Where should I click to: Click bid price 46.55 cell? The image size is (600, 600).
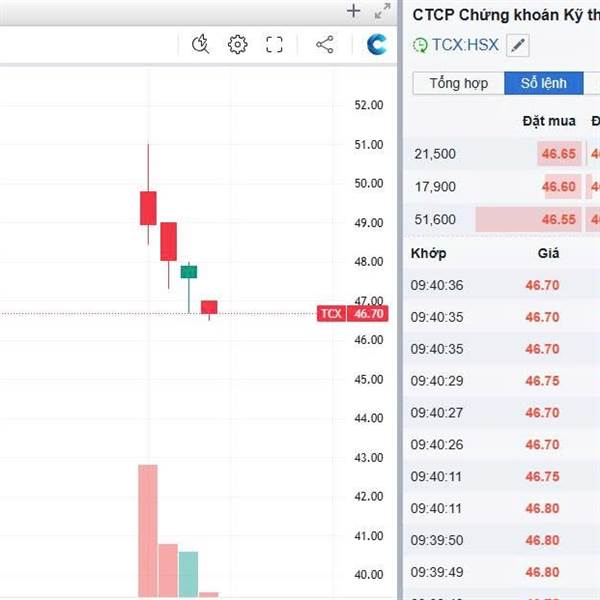(558, 220)
